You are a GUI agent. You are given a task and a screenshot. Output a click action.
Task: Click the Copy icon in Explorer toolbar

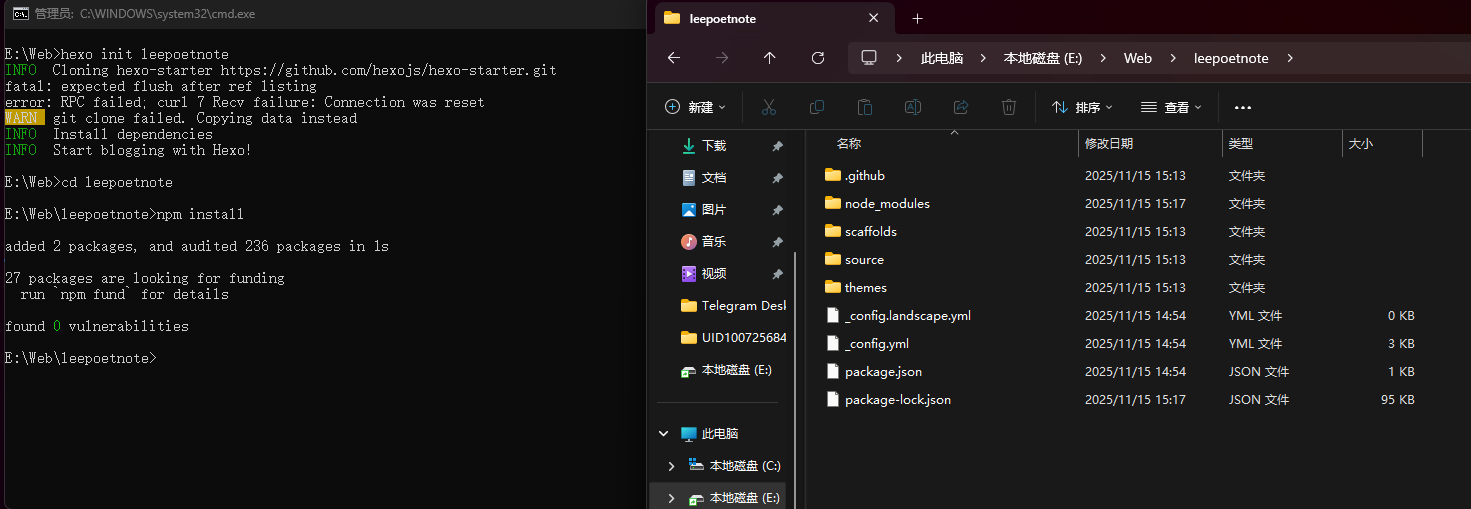click(817, 107)
